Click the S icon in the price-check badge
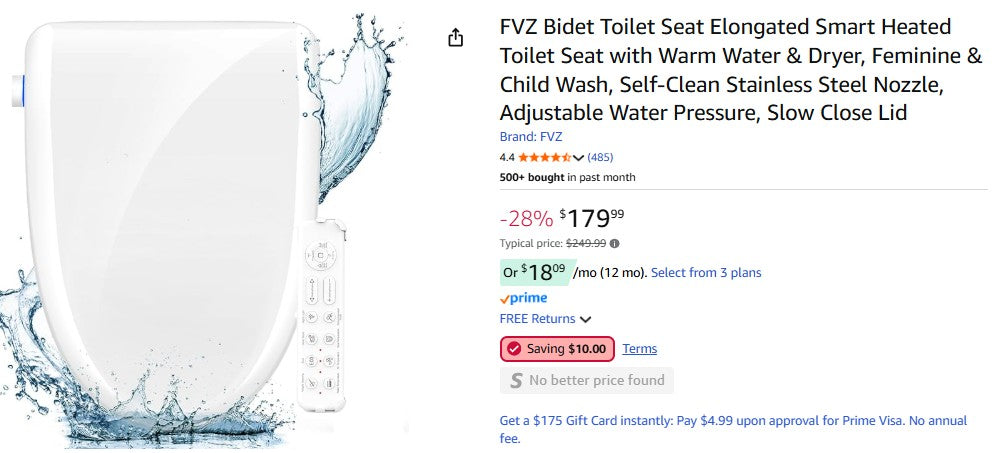The image size is (994, 453). [x=516, y=381]
